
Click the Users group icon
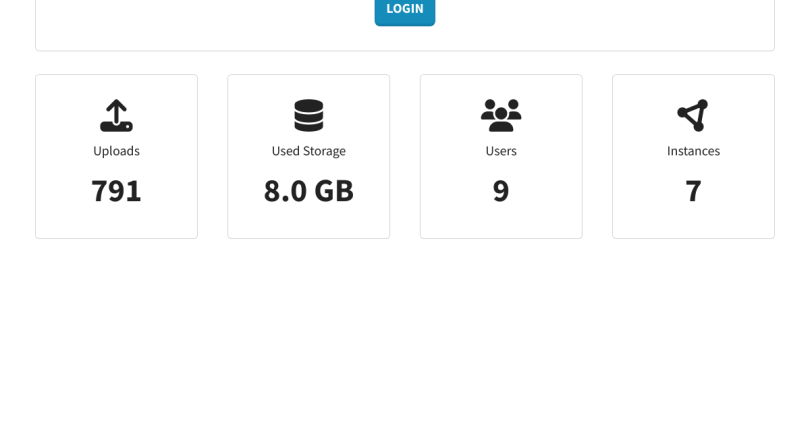tap(500, 116)
